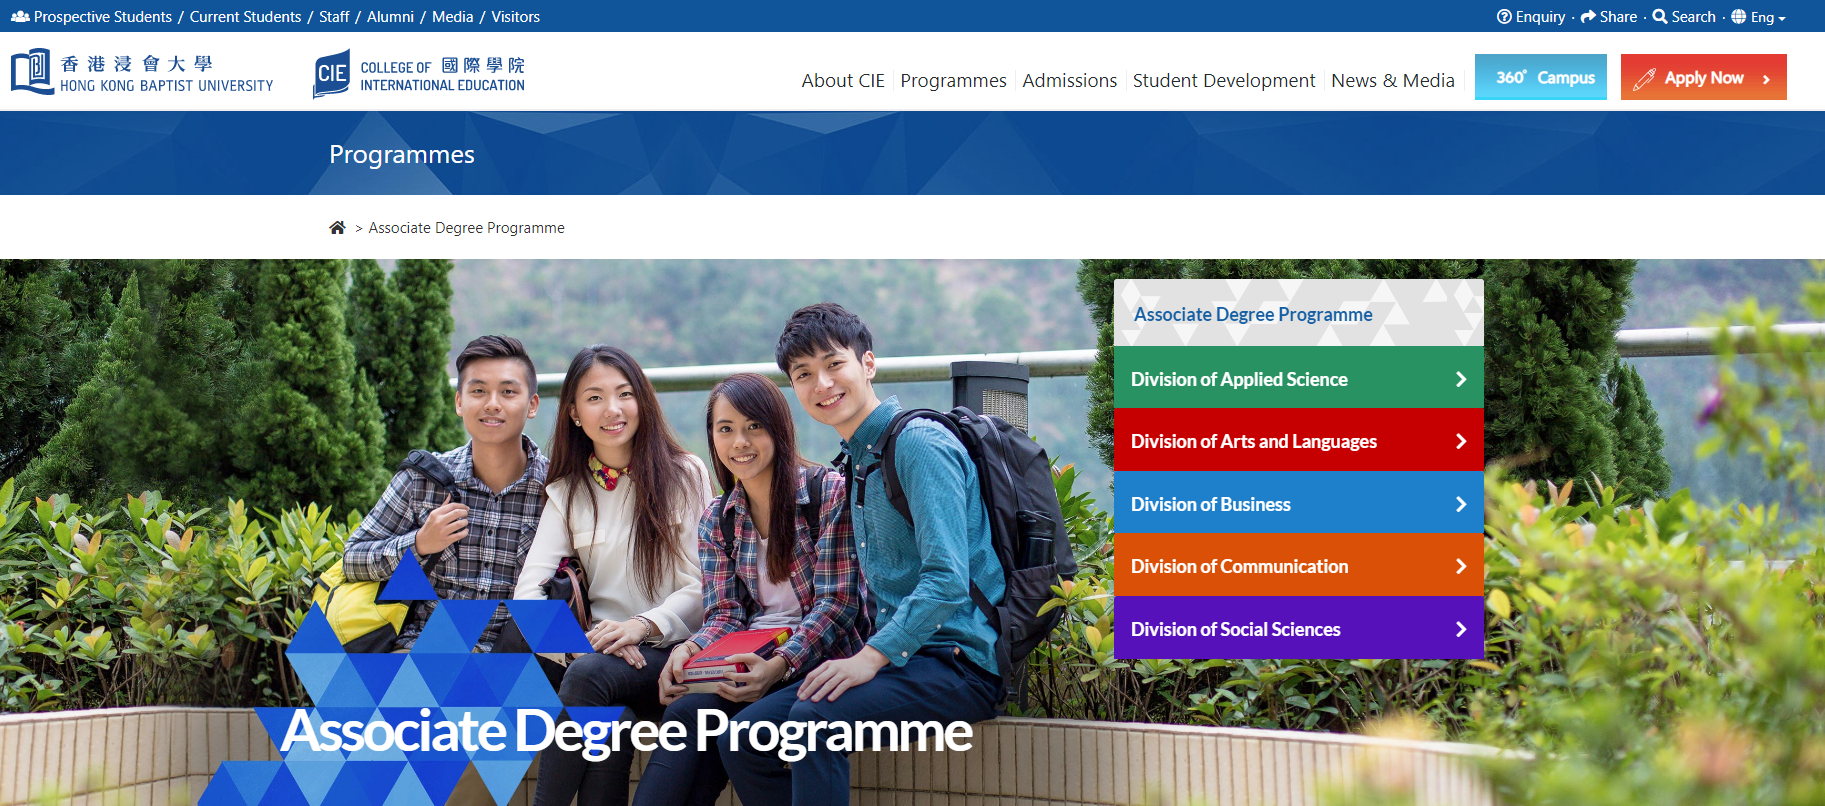Screen dimensions: 1825x806
Task: Open Admissions menu item
Action: 1069,80
